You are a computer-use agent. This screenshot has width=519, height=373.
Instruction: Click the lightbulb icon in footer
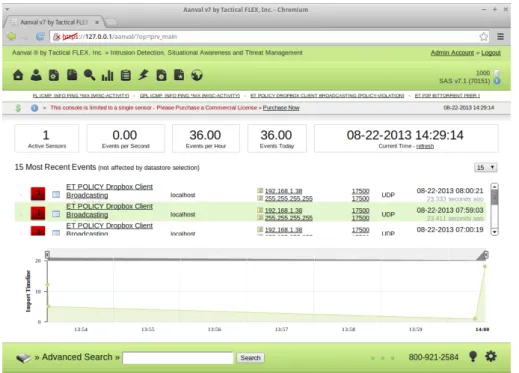pos(473,356)
